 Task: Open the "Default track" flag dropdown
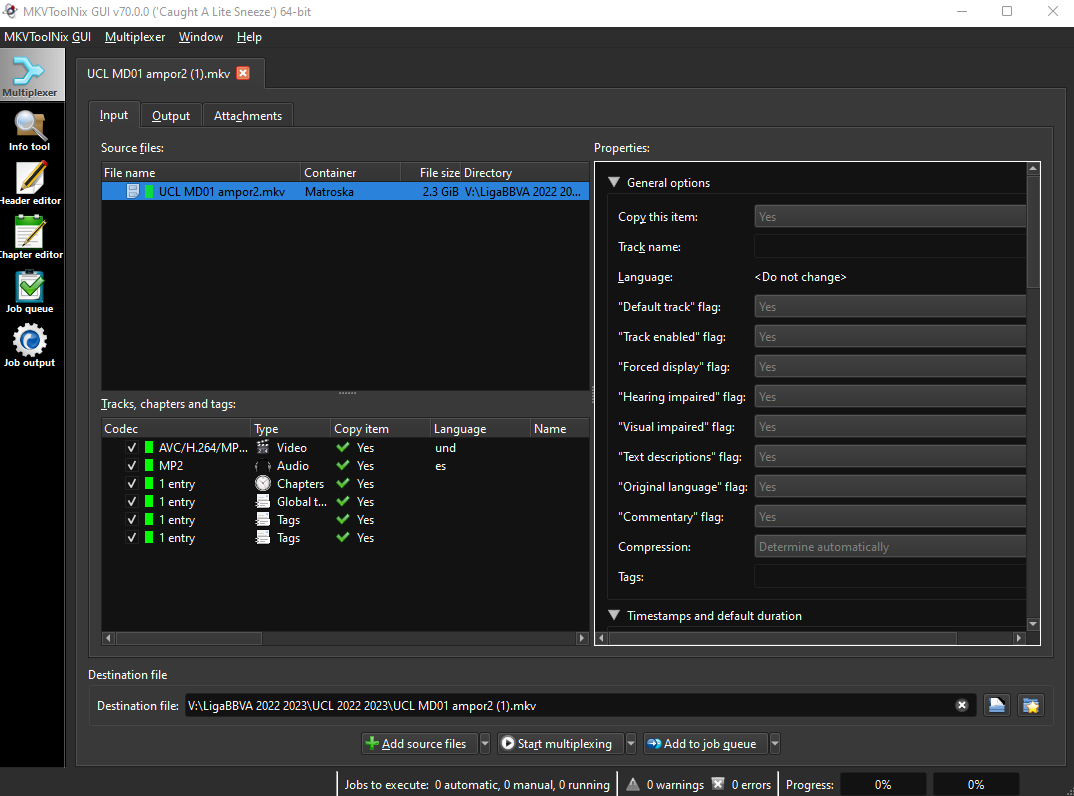click(x=890, y=306)
